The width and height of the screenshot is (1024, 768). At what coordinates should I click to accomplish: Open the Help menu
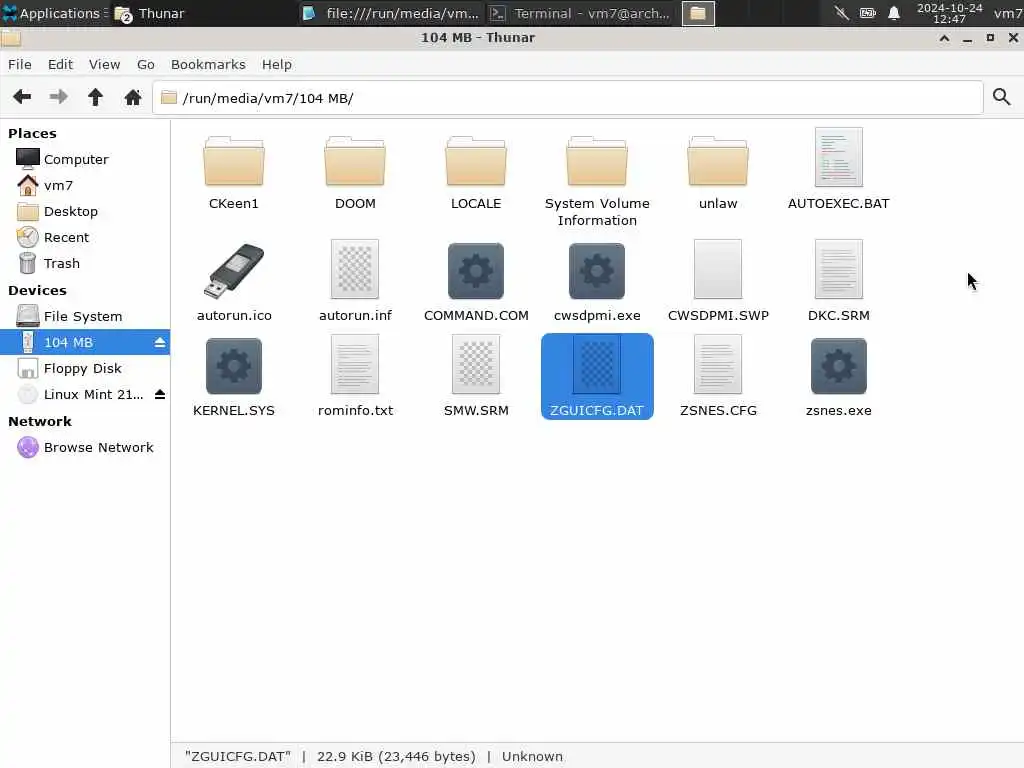(x=277, y=64)
